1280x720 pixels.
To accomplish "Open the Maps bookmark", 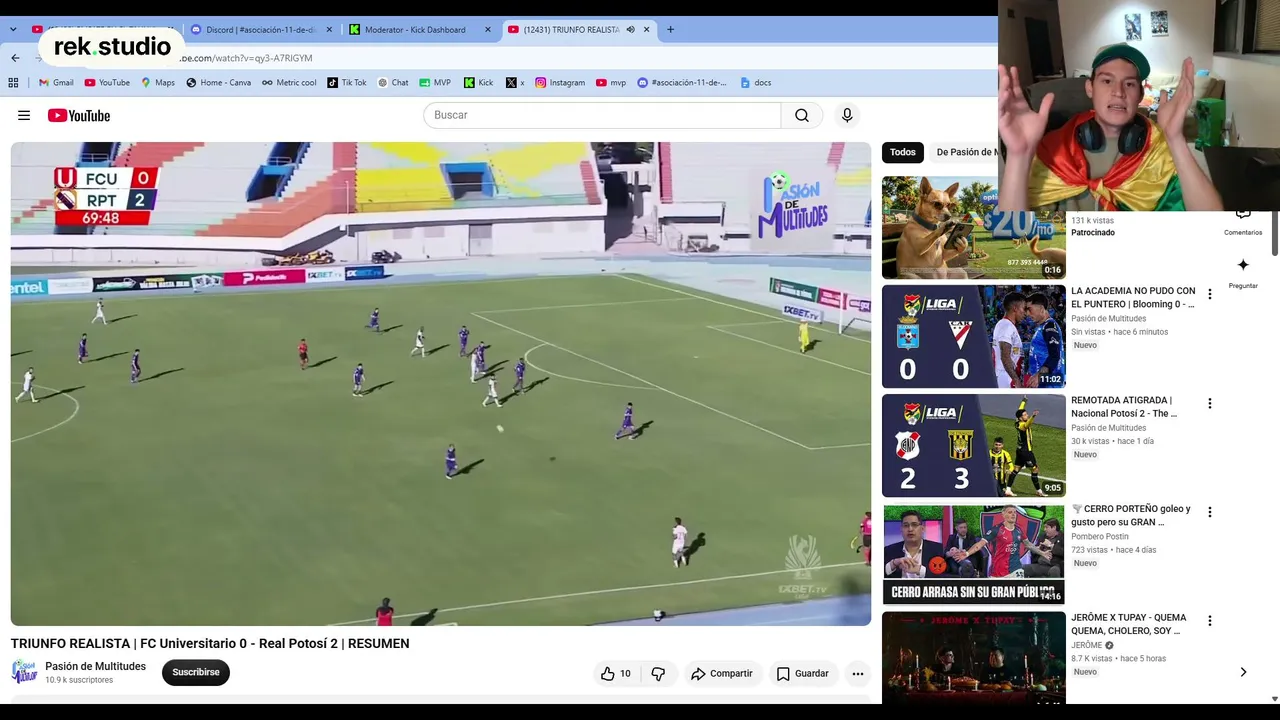I will coord(158,83).
